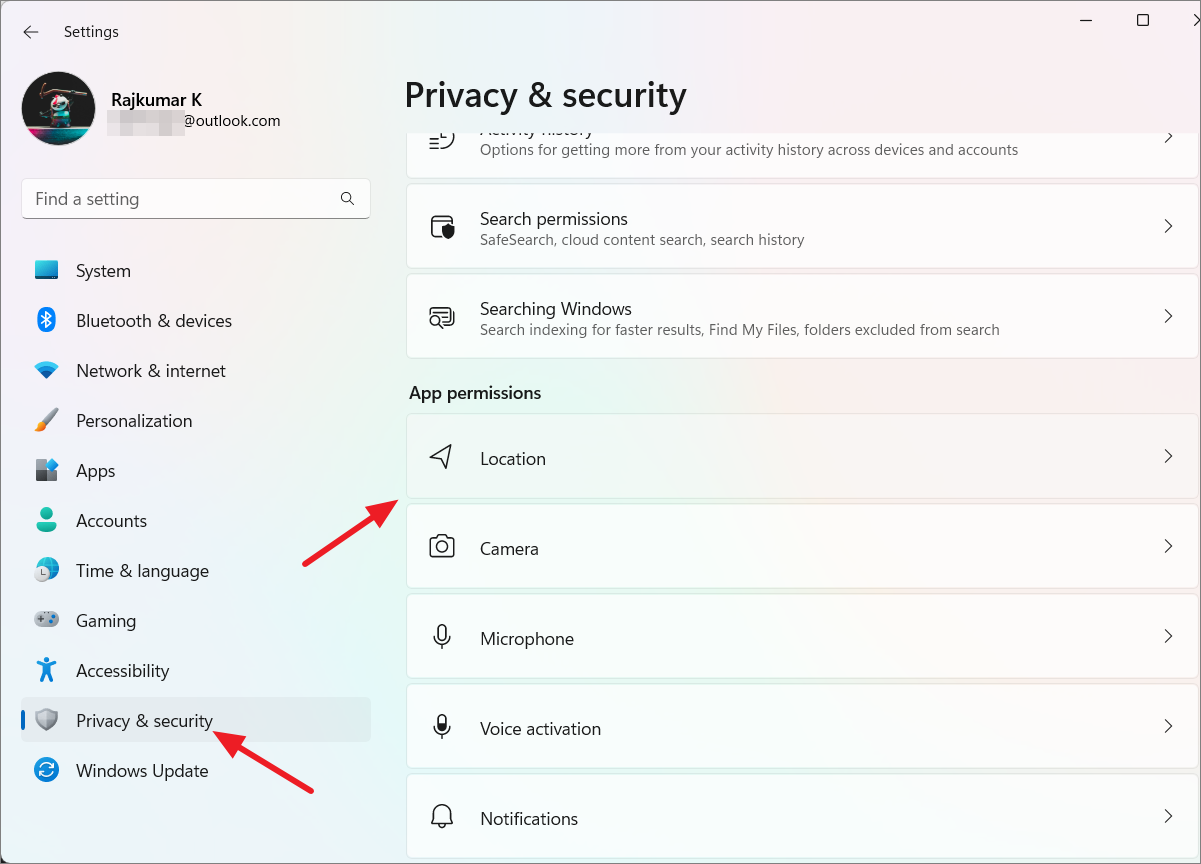
Task: Expand the Location permission chevron
Action: point(1168,457)
